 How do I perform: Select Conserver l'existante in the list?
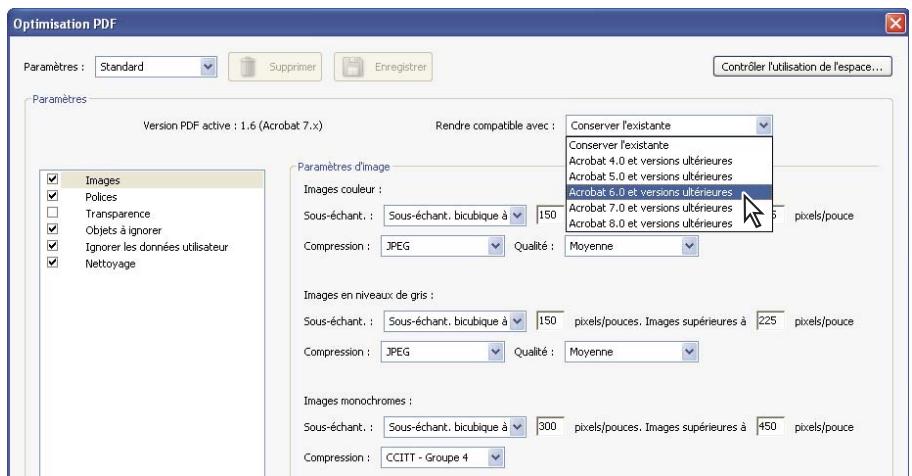[669, 145]
